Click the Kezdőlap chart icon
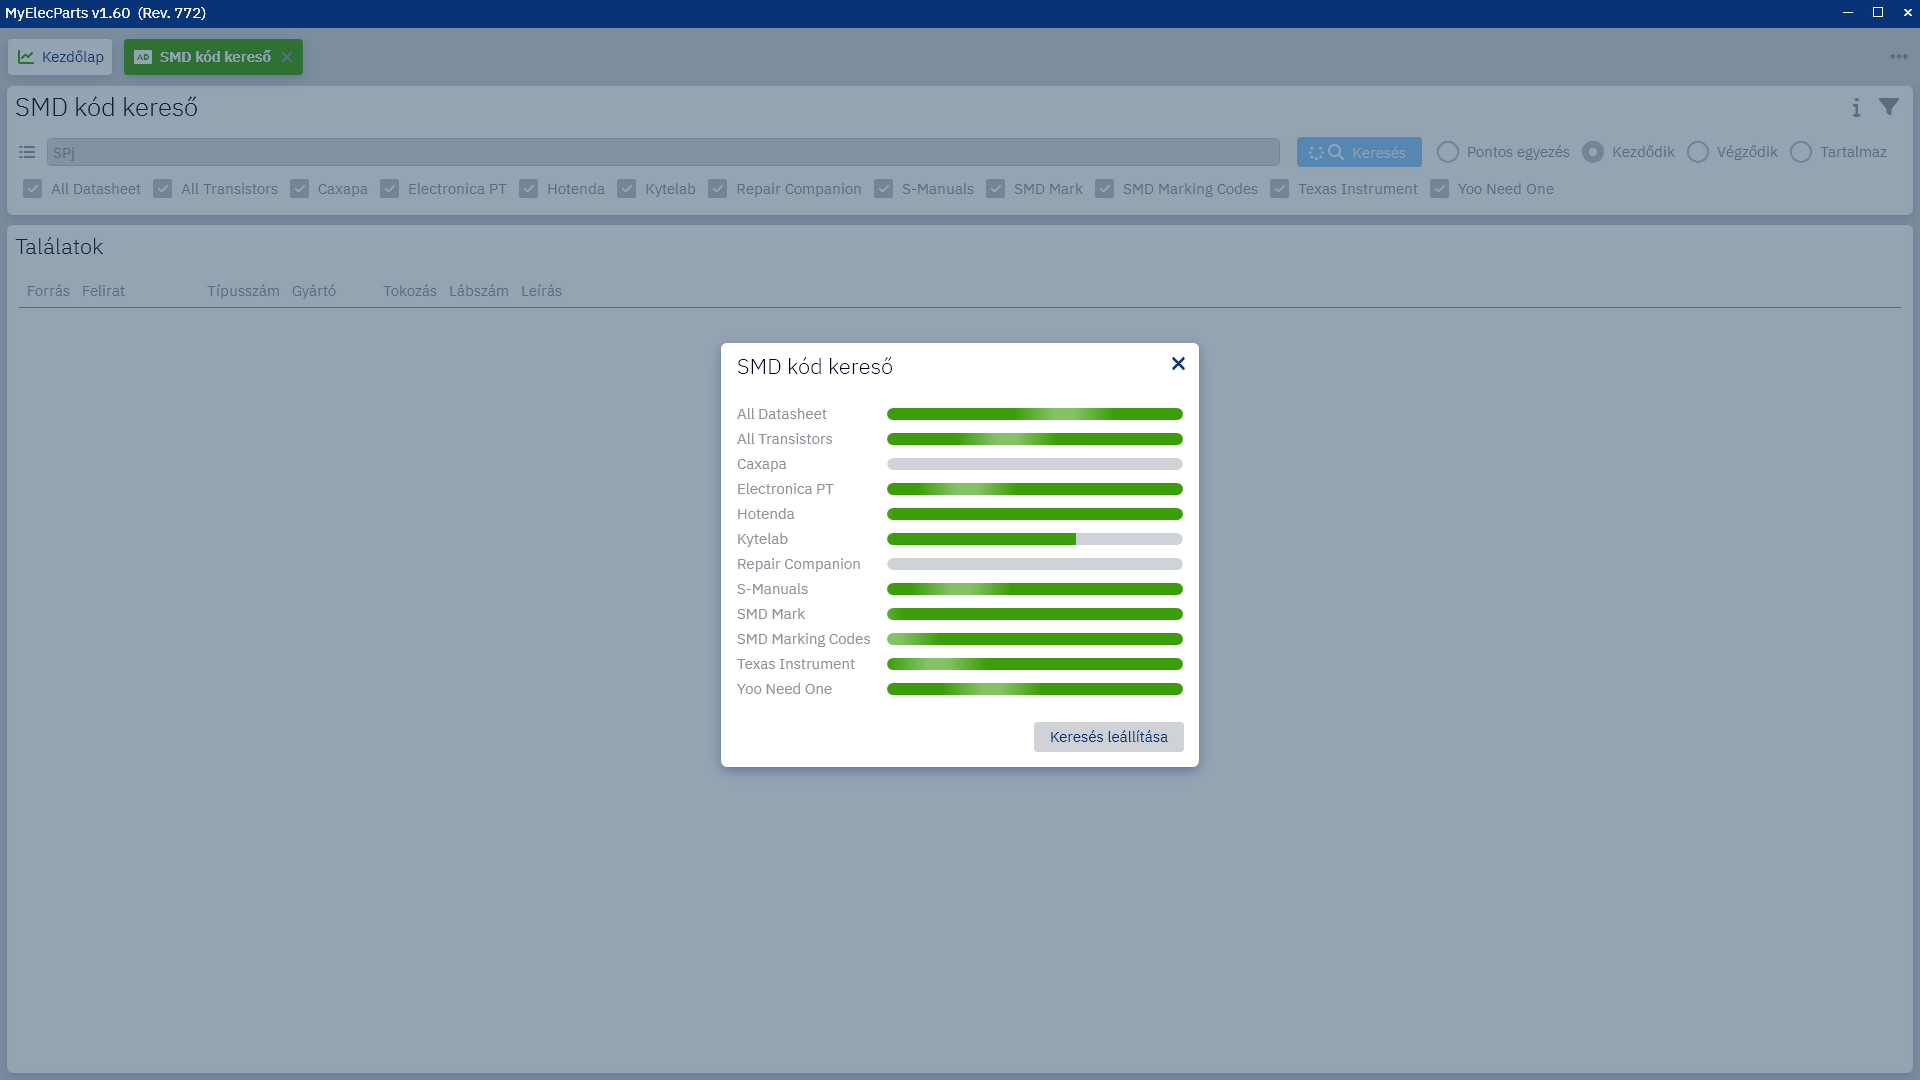 26,57
